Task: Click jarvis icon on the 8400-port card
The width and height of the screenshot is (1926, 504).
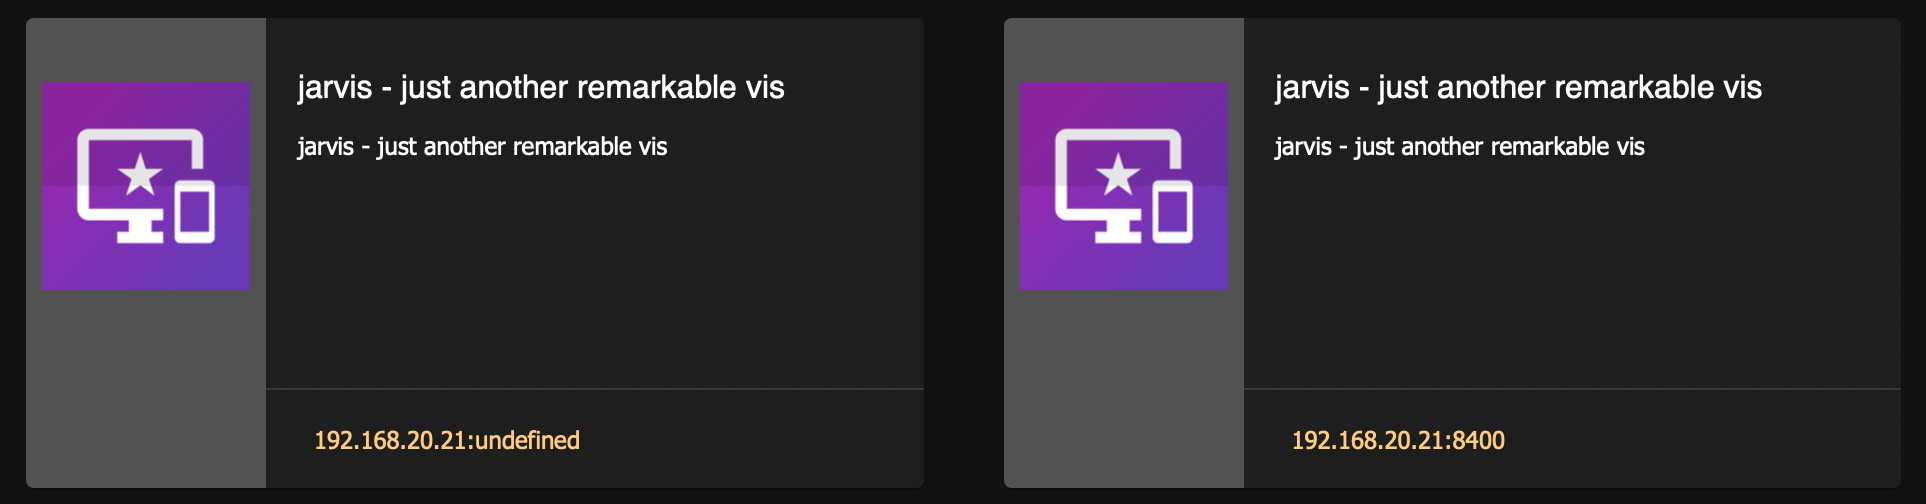Action: point(1123,186)
